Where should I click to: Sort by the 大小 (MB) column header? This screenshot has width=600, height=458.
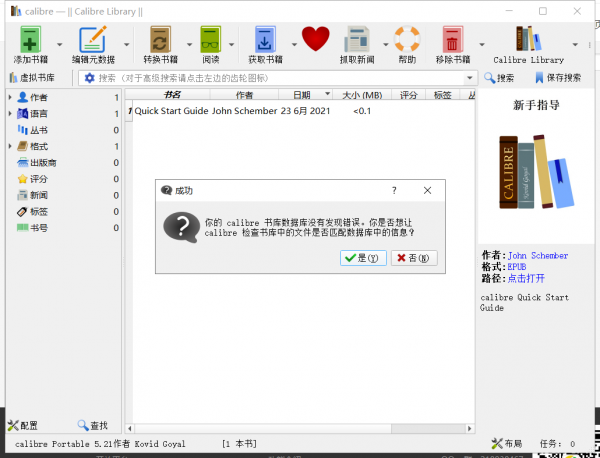pyautogui.click(x=362, y=95)
